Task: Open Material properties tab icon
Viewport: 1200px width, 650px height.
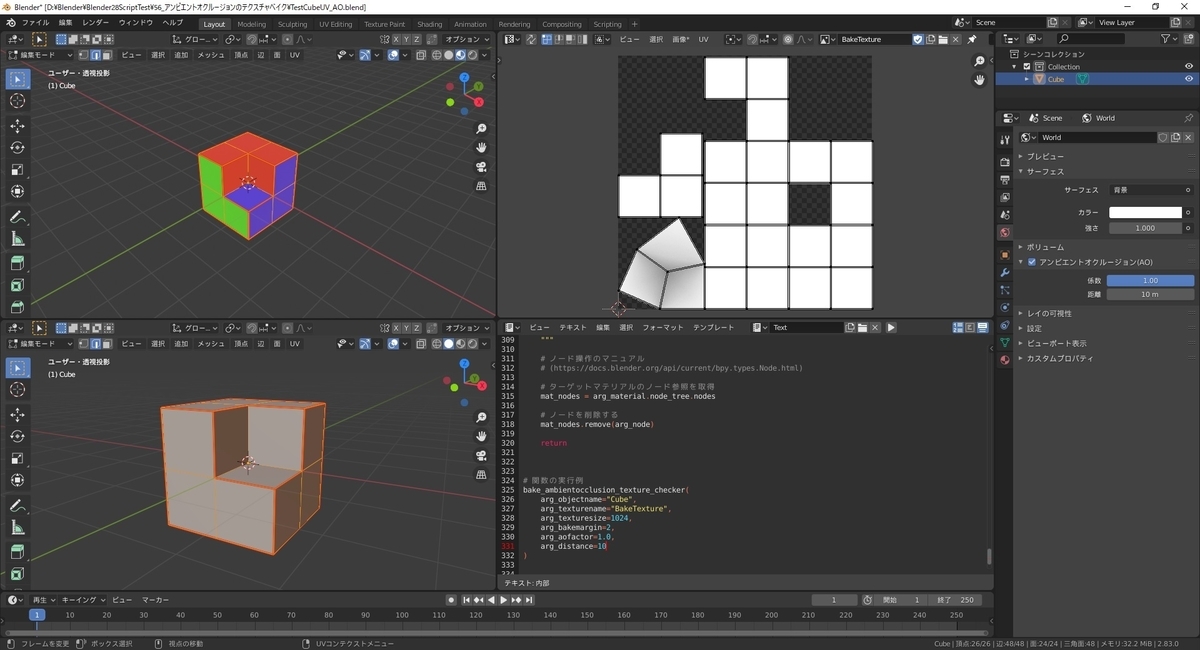Action: [1005, 360]
